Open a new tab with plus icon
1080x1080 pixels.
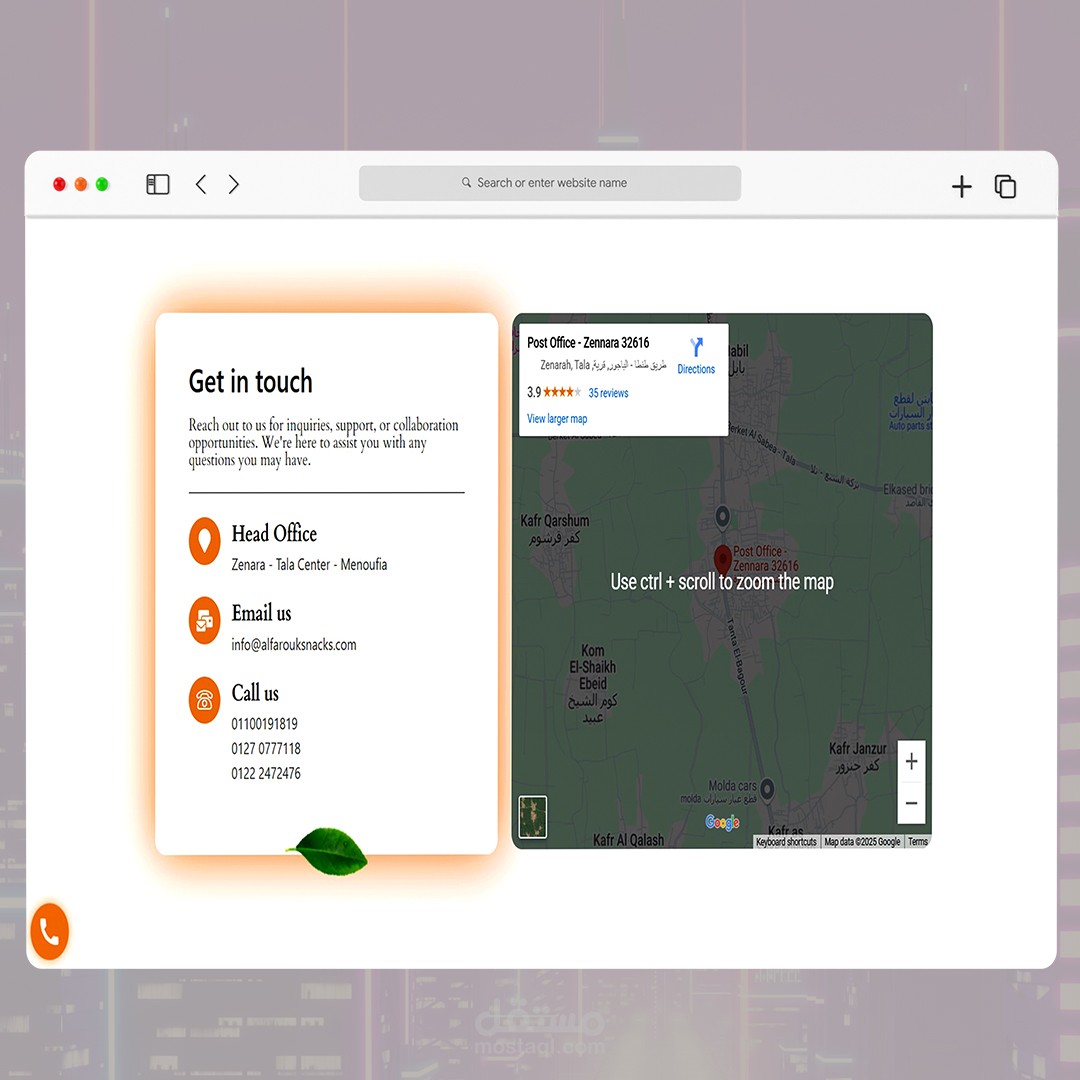point(962,186)
